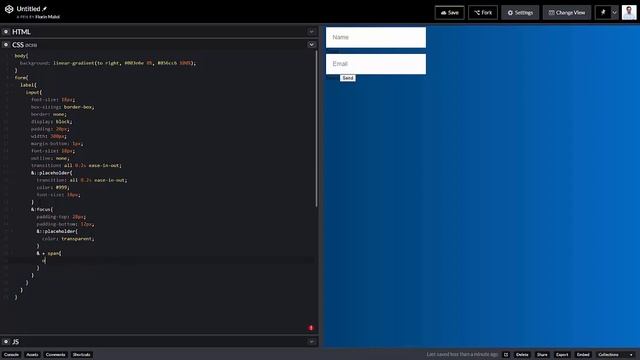Click the CSS editor vertical scrollbar
640x360 pixels.
tap(316, 128)
